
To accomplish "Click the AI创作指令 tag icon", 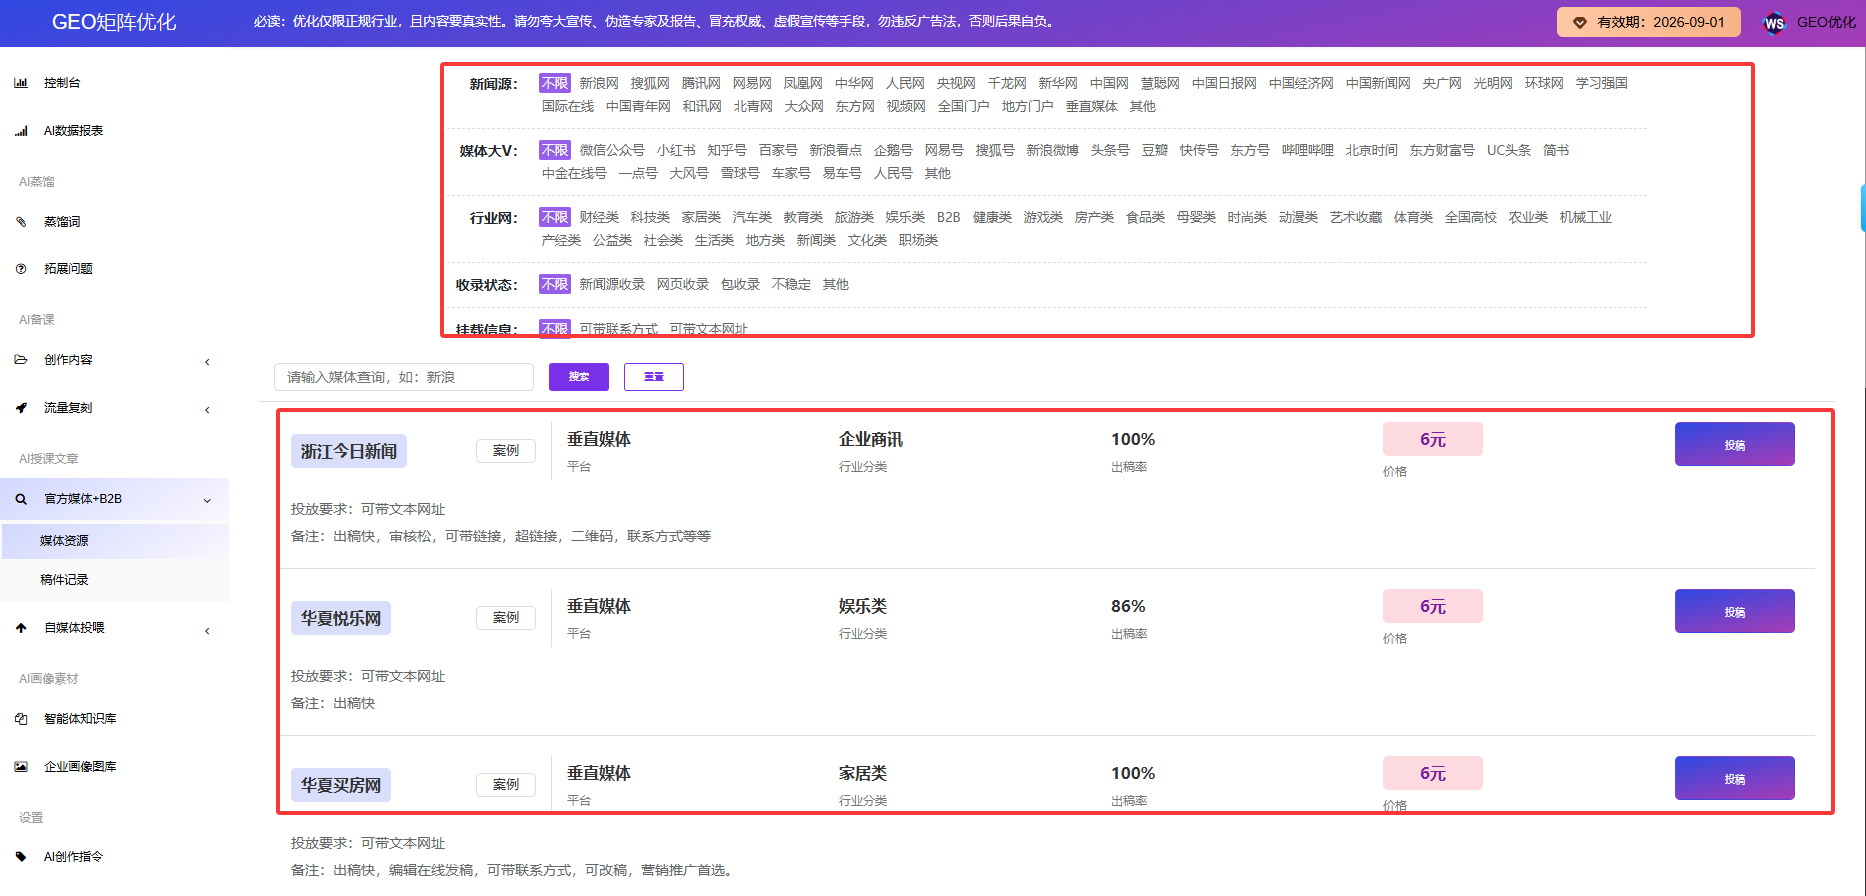I will point(21,857).
